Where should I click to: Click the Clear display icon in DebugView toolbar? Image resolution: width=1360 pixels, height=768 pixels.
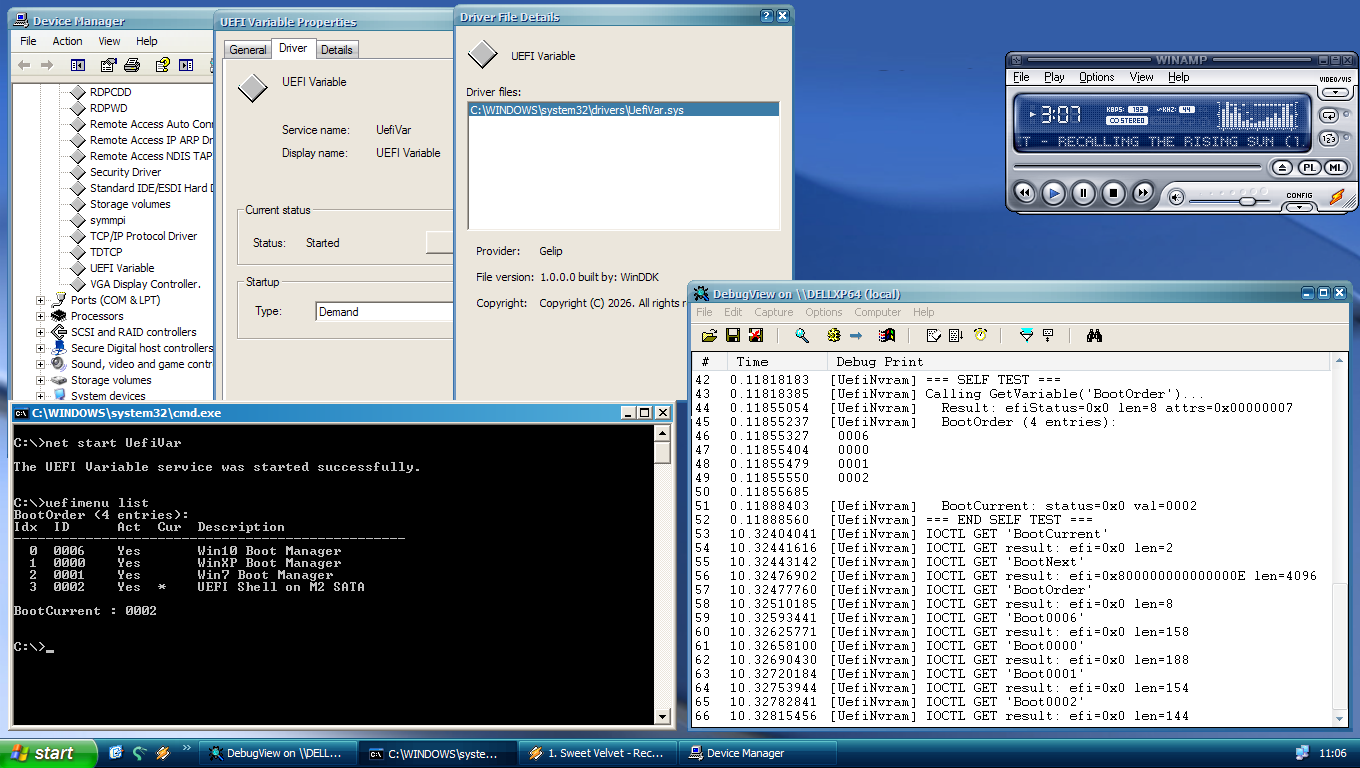933,336
